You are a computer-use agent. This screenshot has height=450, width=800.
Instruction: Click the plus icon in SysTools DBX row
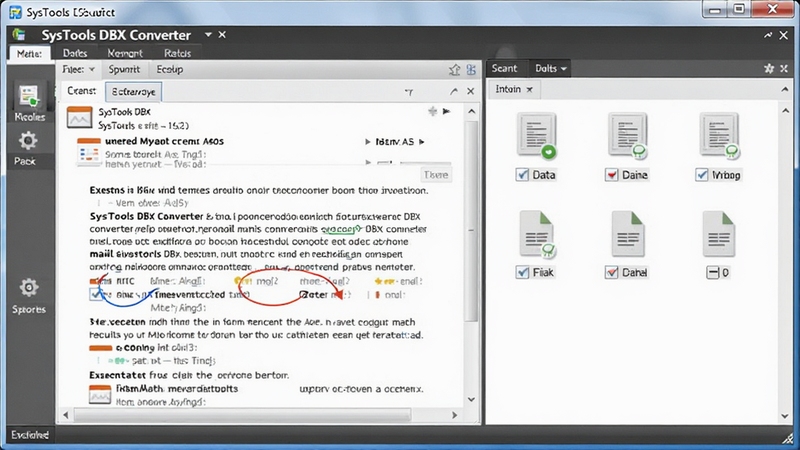click(x=433, y=111)
